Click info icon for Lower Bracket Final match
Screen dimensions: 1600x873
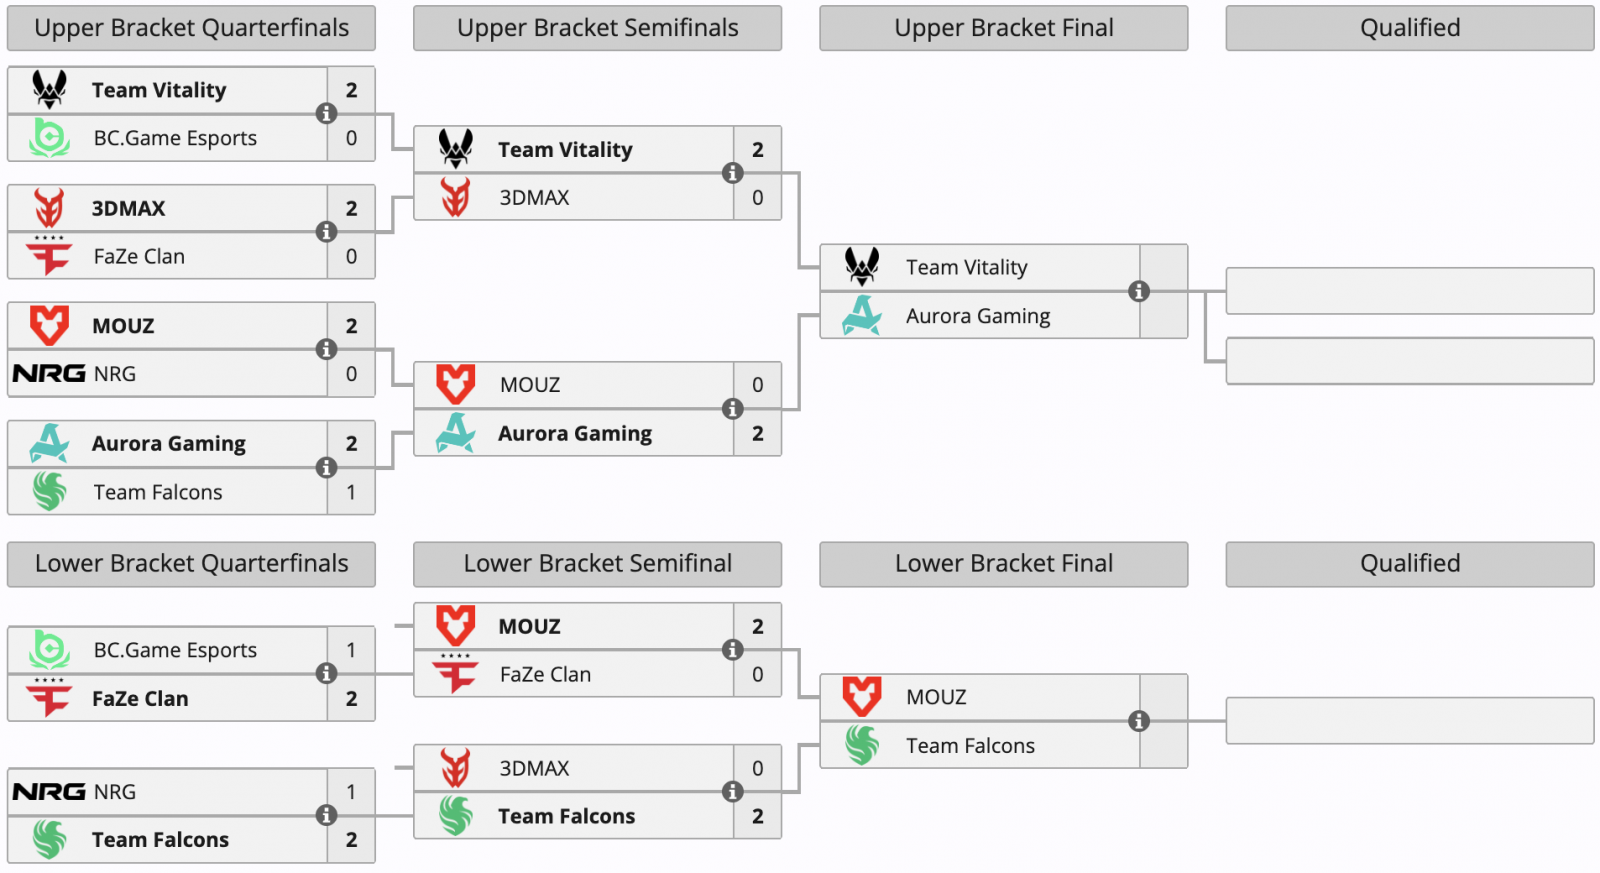point(1138,721)
